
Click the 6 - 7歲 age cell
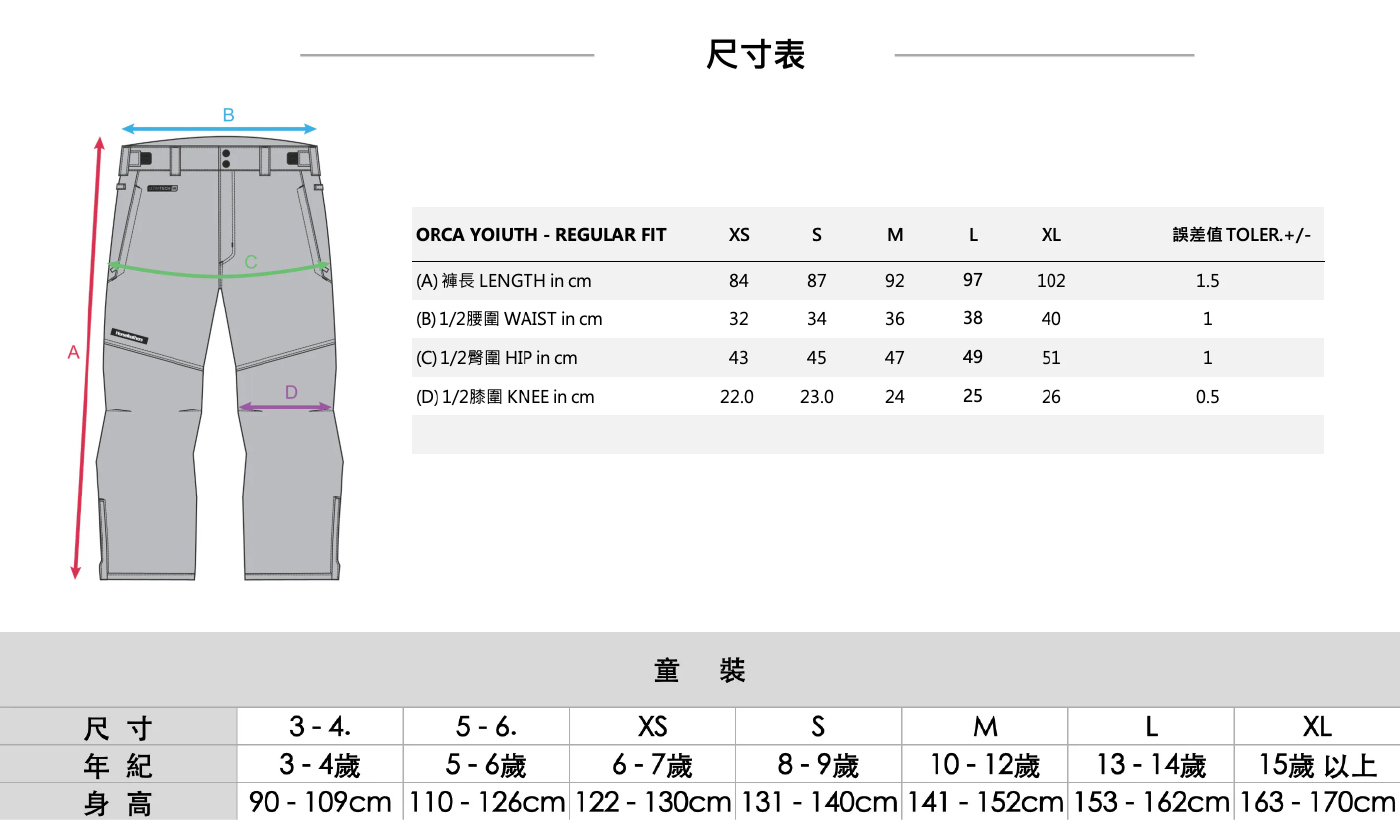(652, 765)
